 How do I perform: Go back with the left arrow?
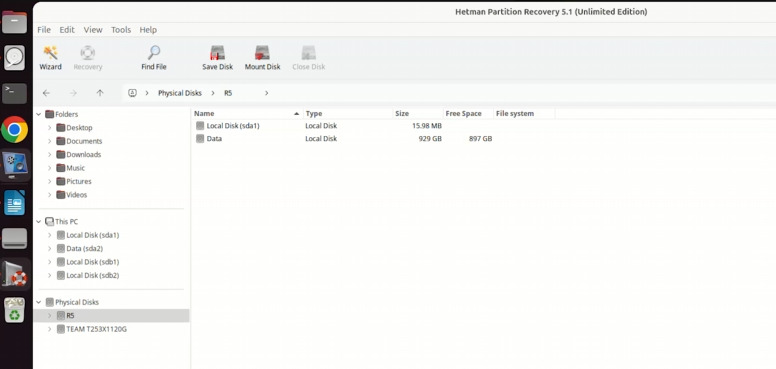(x=46, y=93)
